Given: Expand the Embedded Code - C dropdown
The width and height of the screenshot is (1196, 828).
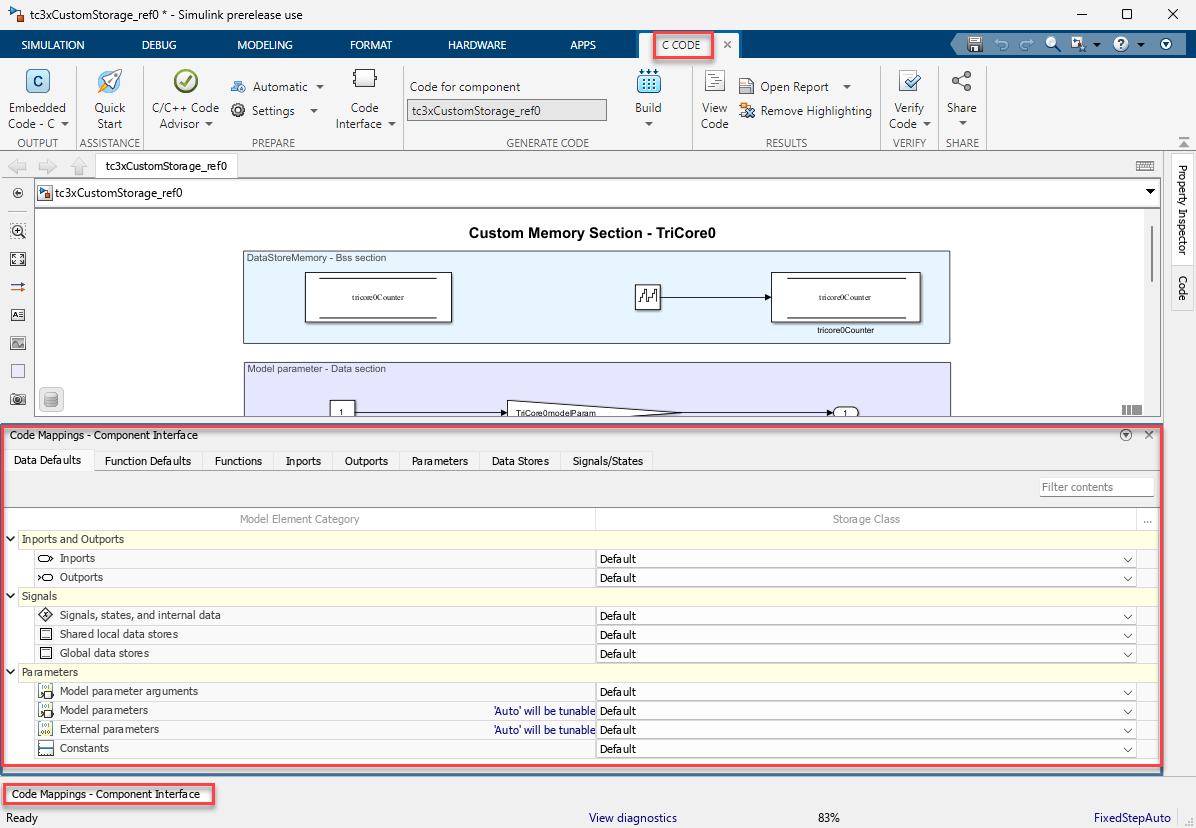Looking at the screenshot, I should click(64, 124).
